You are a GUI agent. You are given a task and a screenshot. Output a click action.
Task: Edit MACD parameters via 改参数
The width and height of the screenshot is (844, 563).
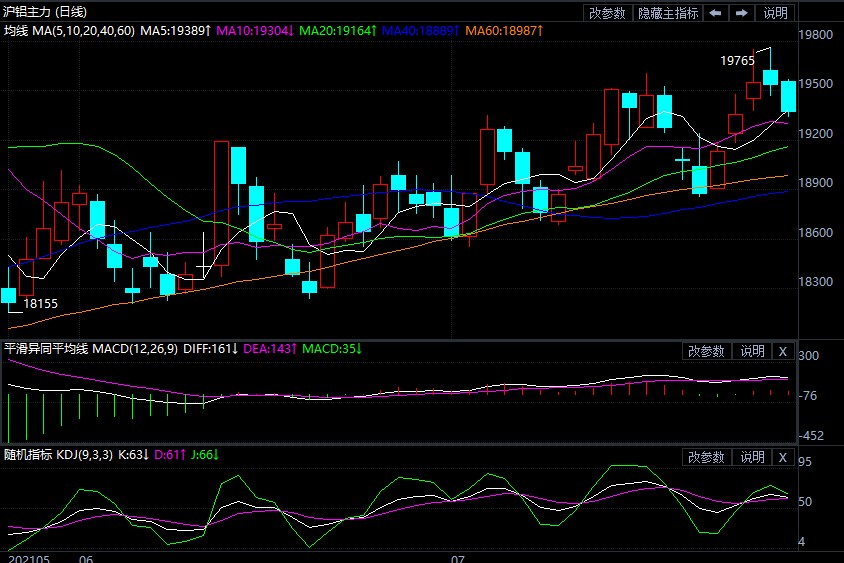[x=706, y=351]
